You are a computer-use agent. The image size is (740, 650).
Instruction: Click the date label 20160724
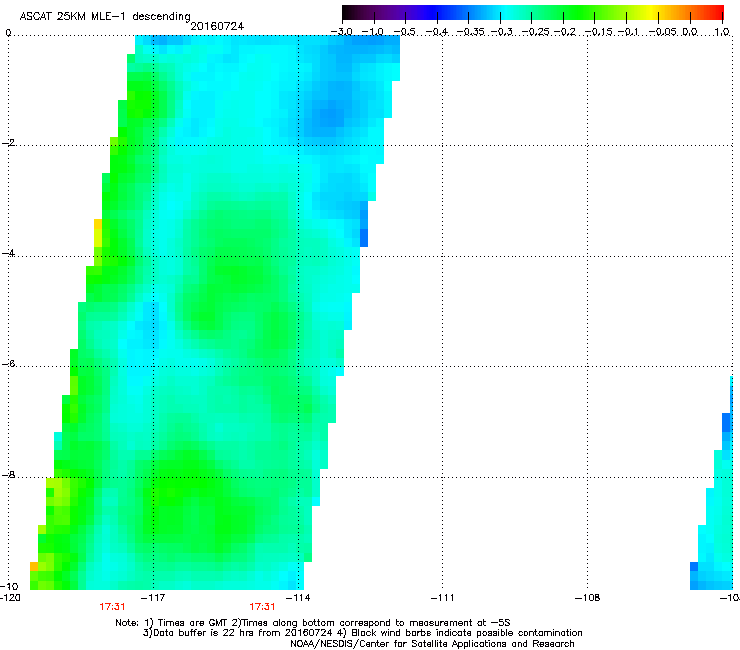point(217,26)
